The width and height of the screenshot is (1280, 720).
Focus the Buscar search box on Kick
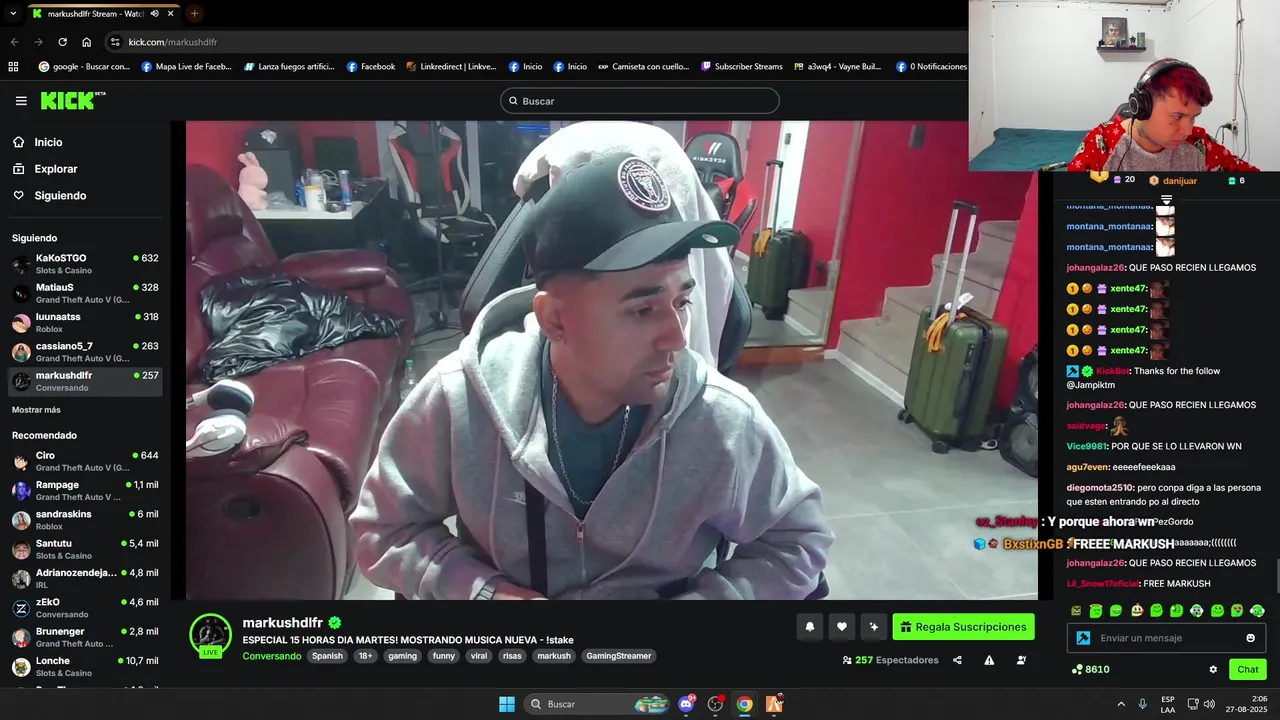click(639, 101)
